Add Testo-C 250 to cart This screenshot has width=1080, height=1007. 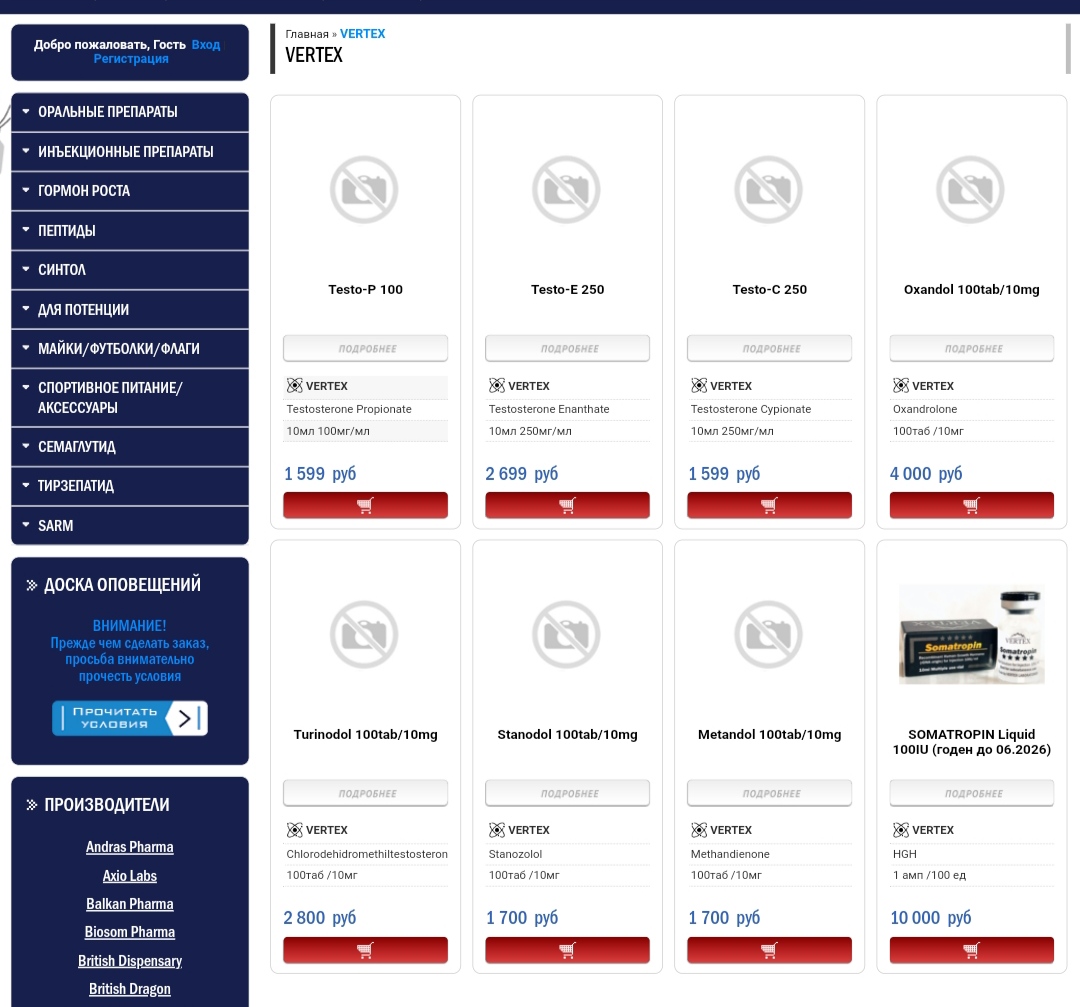pyautogui.click(x=769, y=505)
